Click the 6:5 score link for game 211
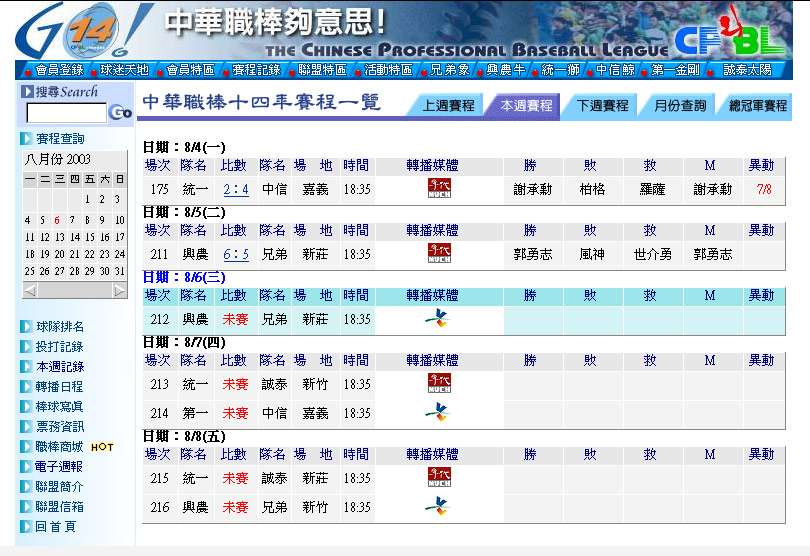The width and height of the screenshot is (810, 556). point(236,255)
